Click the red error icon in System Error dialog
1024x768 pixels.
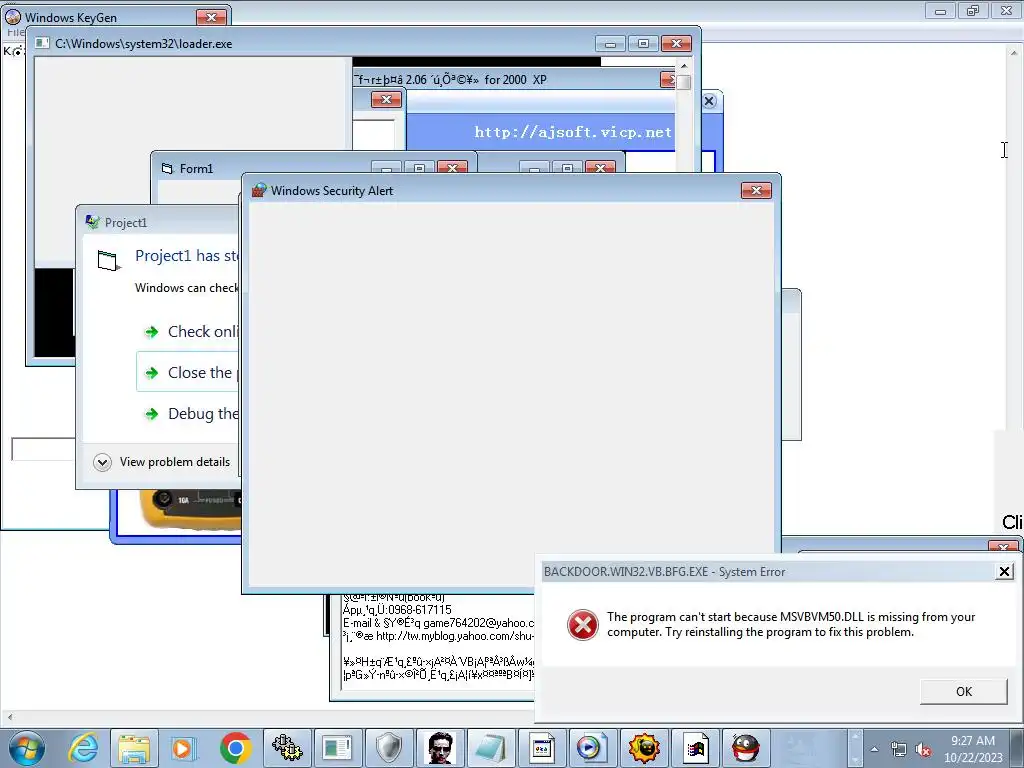583,625
